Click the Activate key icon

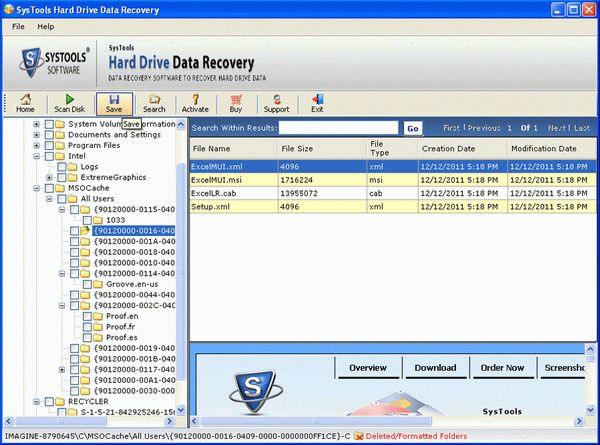(194, 102)
